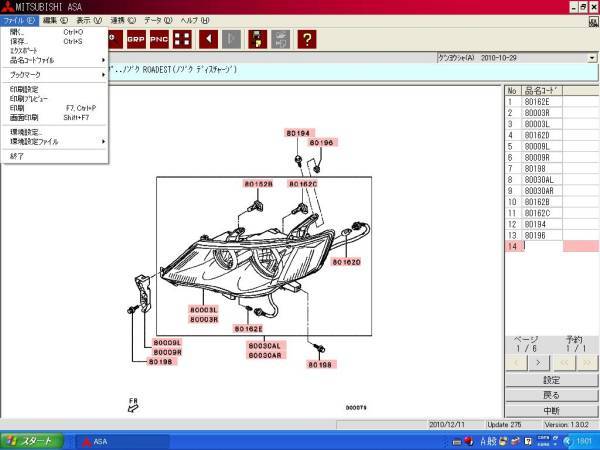
Task: Click the PNC toolbar icon
Action: pyautogui.click(x=157, y=39)
